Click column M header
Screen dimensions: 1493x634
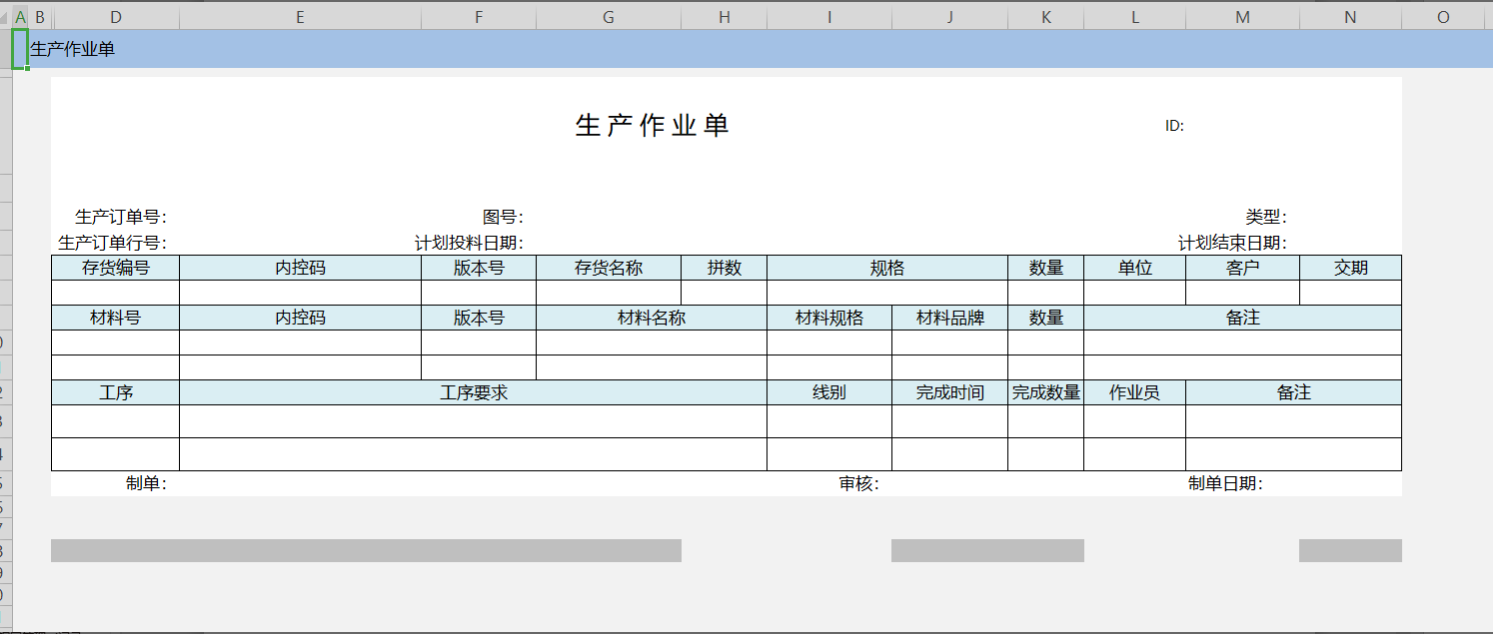1242,17
